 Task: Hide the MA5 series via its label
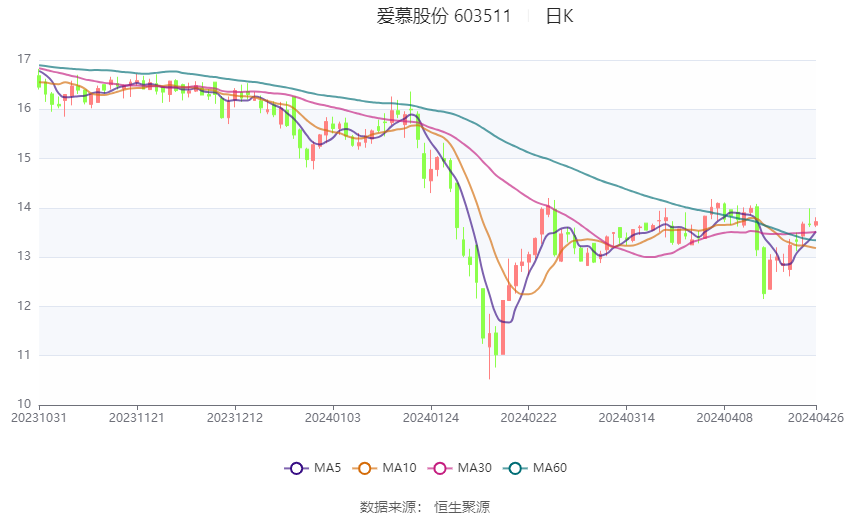tap(327, 468)
